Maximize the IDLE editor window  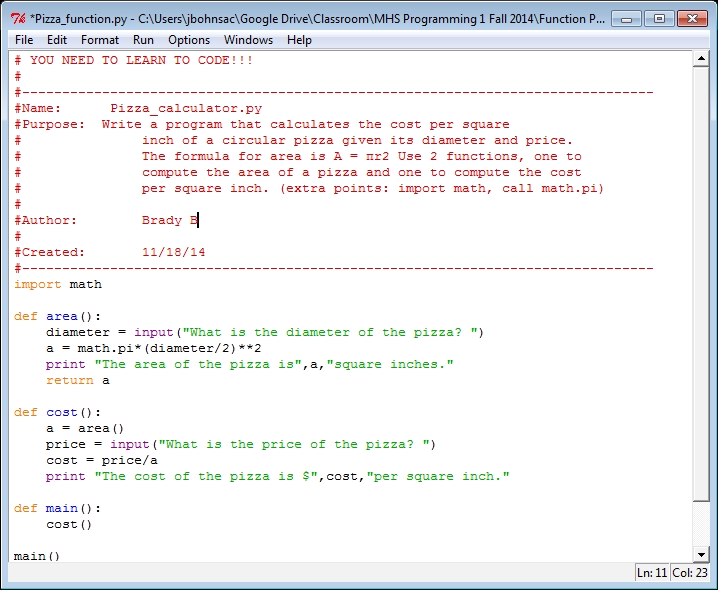[659, 19]
